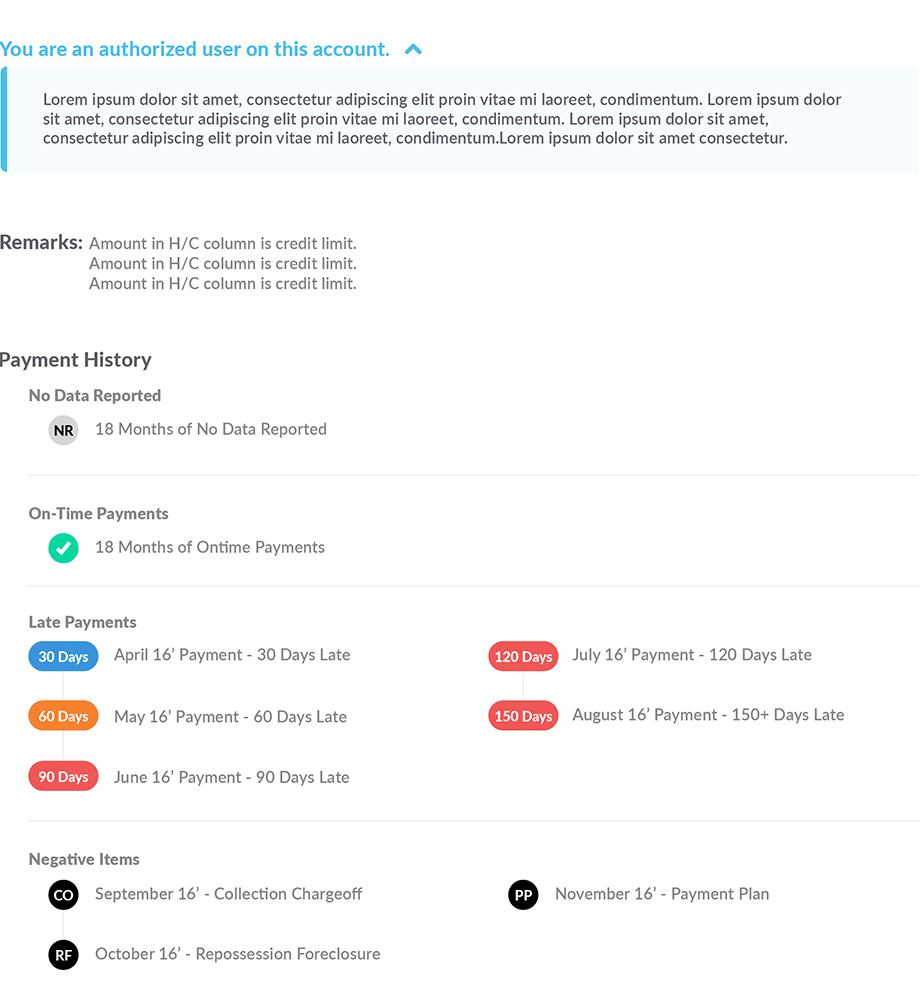
Task: Select the red 150 Days badge
Action: (523, 716)
